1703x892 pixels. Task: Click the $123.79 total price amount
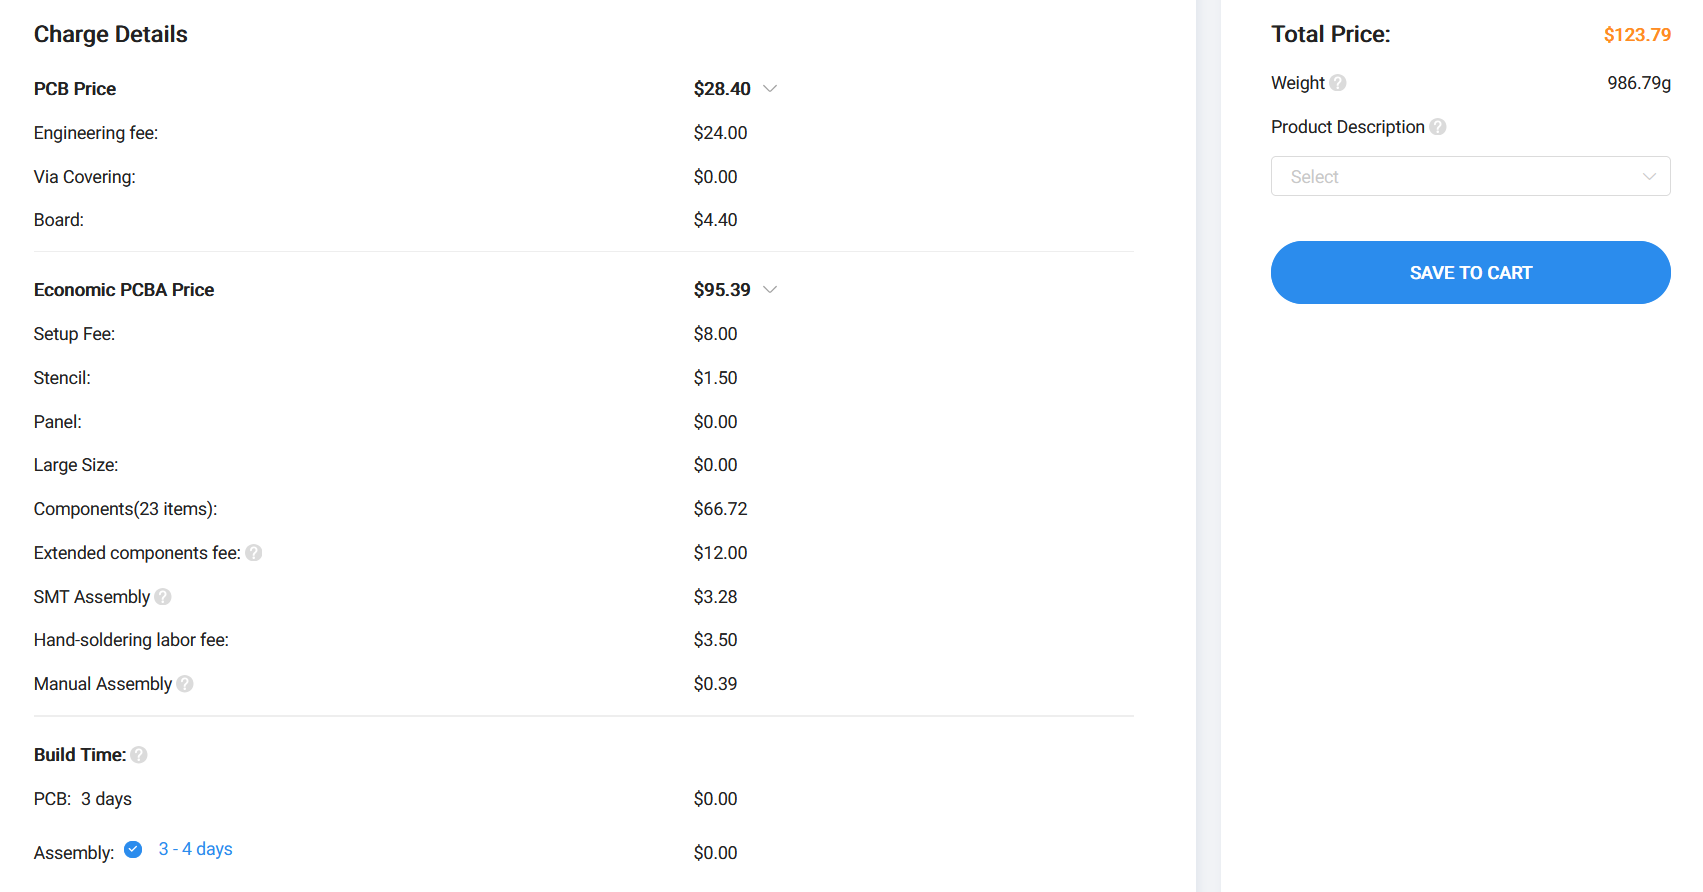click(x=1637, y=35)
